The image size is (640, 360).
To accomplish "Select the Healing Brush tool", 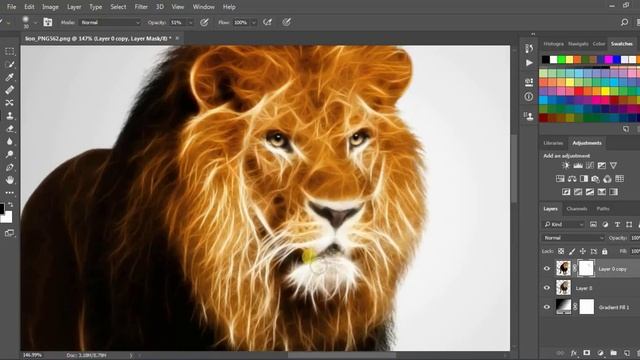I will pyautogui.click(x=9, y=90).
